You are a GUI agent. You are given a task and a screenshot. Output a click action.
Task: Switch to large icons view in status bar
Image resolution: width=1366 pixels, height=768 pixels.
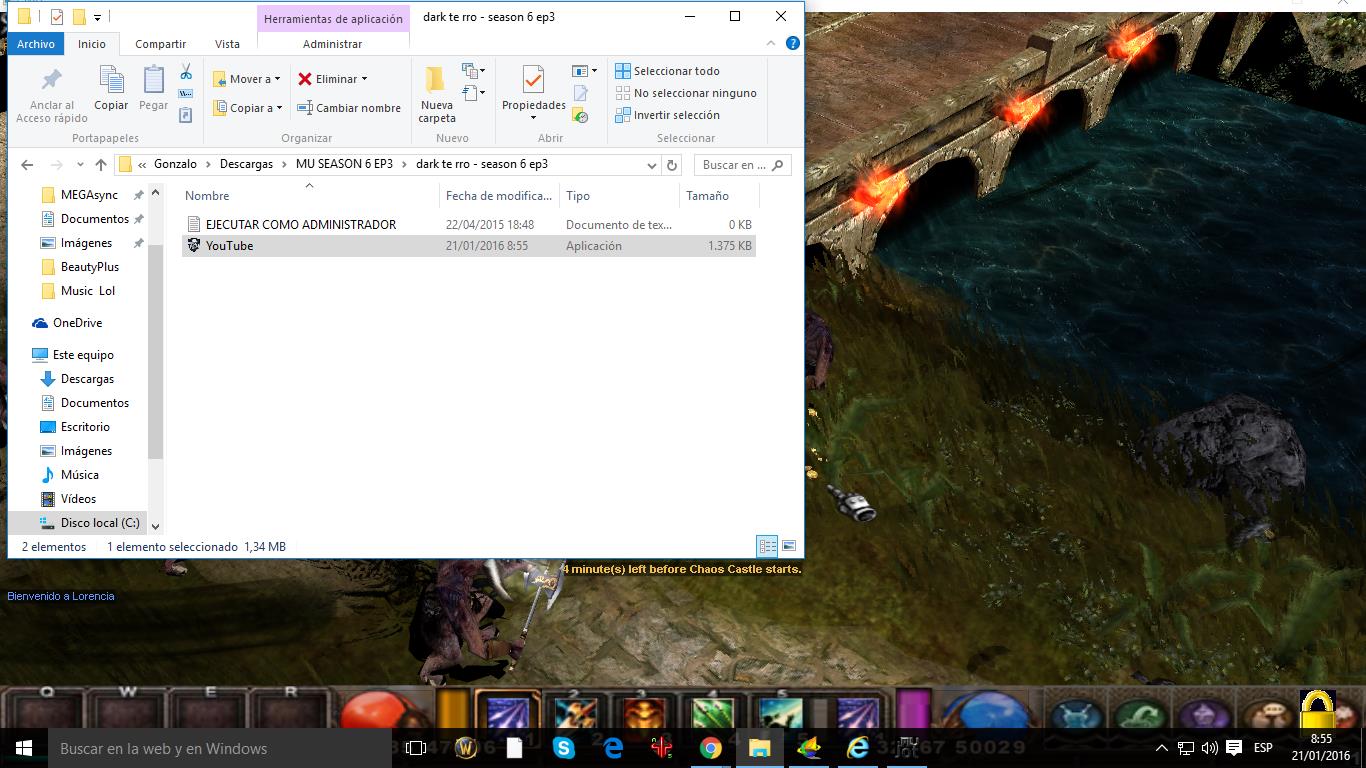click(789, 546)
